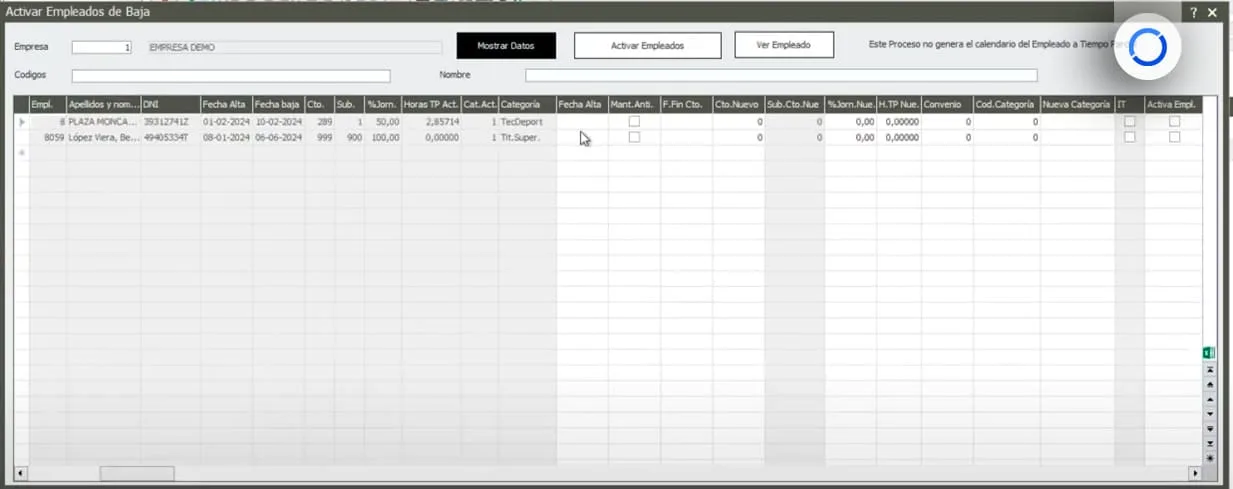This screenshot has width=1233, height=489.
Task: Click Fecha Alta cell 01-02-2024
Action: pos(226,121)
